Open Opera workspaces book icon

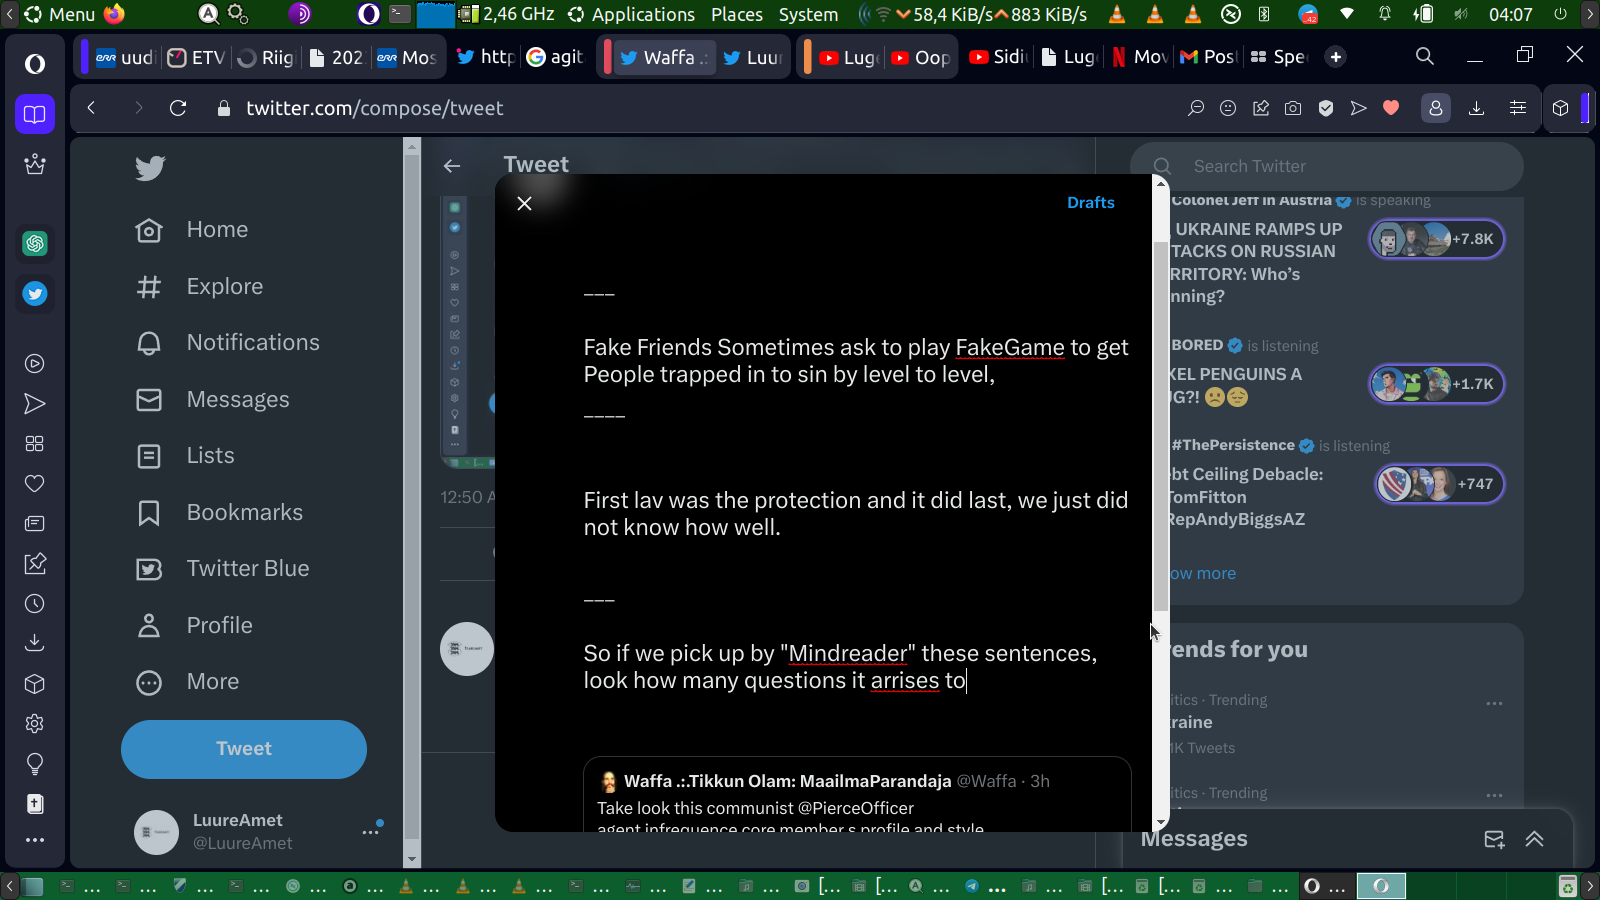pyautogui.click(x=35, y=114)
